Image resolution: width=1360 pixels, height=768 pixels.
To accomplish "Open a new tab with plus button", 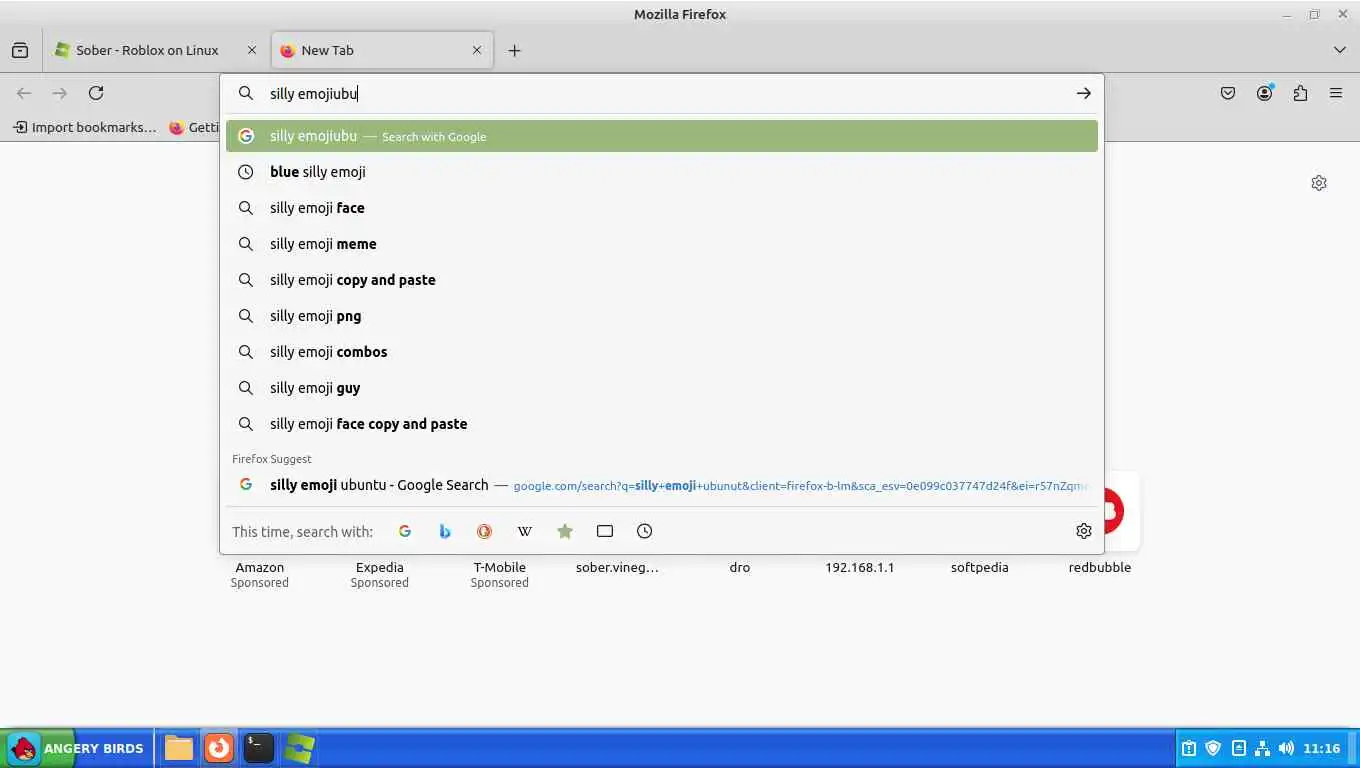I will [x=514, y=50].
